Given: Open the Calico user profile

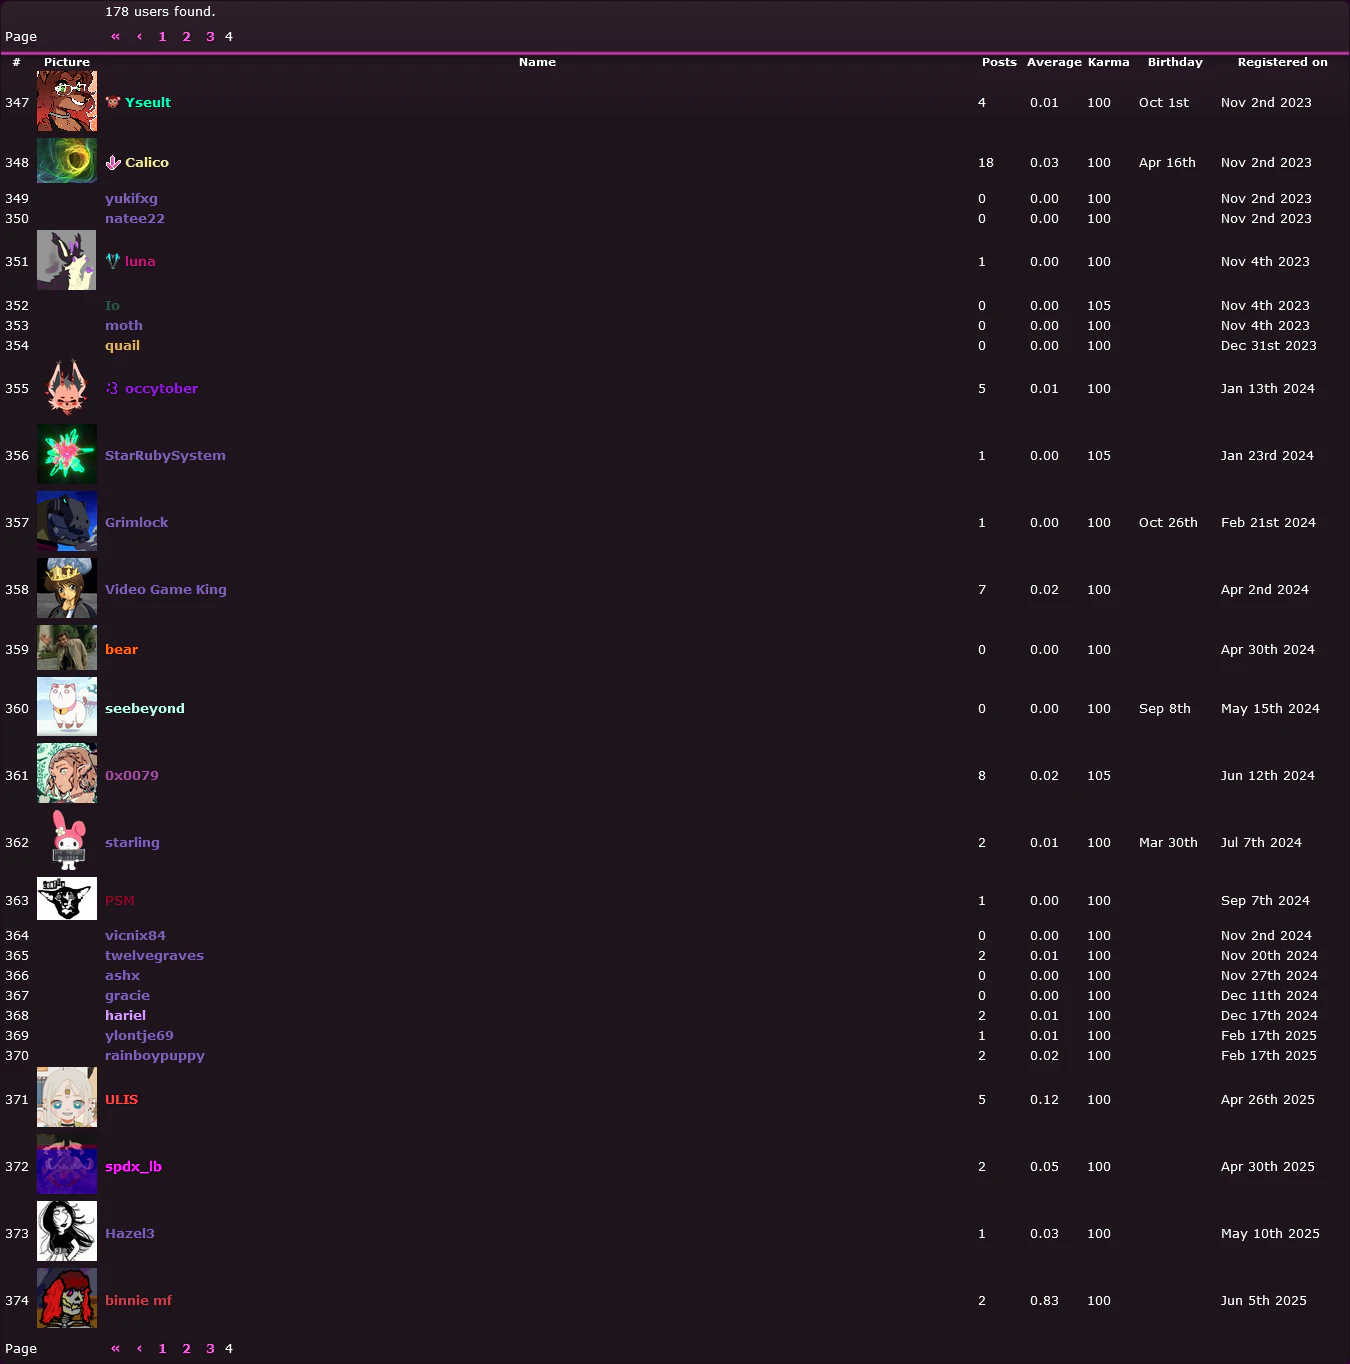Looking at the screenshot, I should pos(147,163).
